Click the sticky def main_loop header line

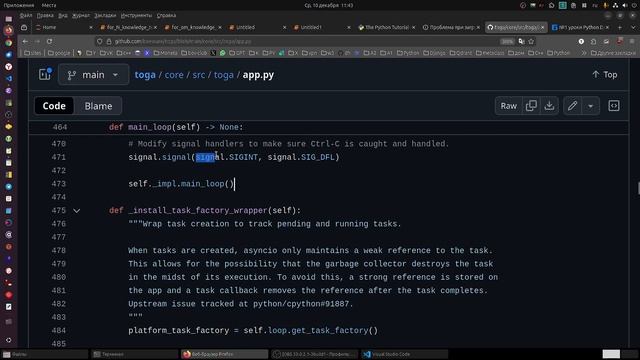click(x=329, y=127)
